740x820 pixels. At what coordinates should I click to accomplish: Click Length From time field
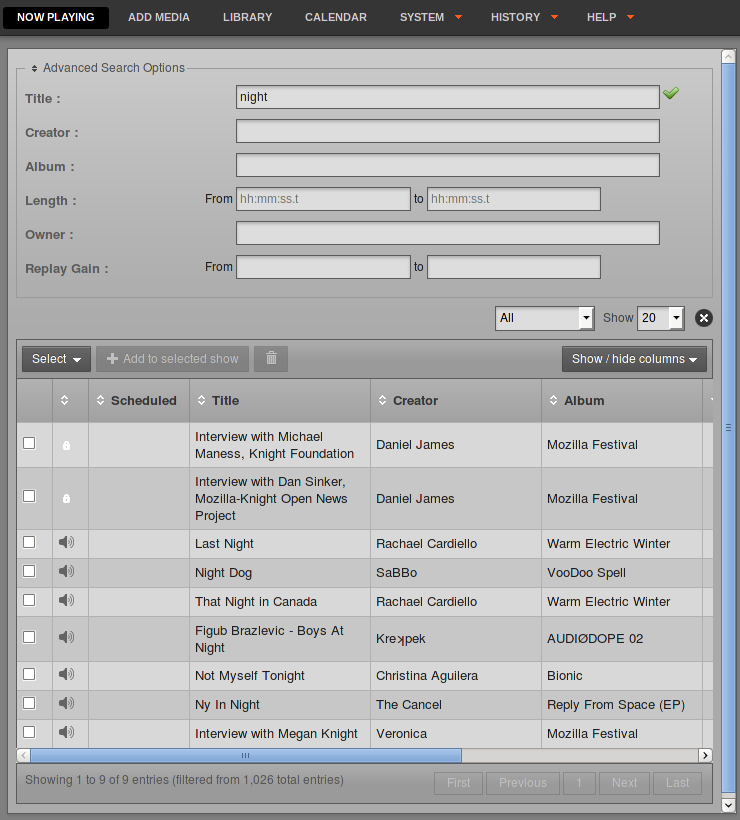click(x=323, y=199)
